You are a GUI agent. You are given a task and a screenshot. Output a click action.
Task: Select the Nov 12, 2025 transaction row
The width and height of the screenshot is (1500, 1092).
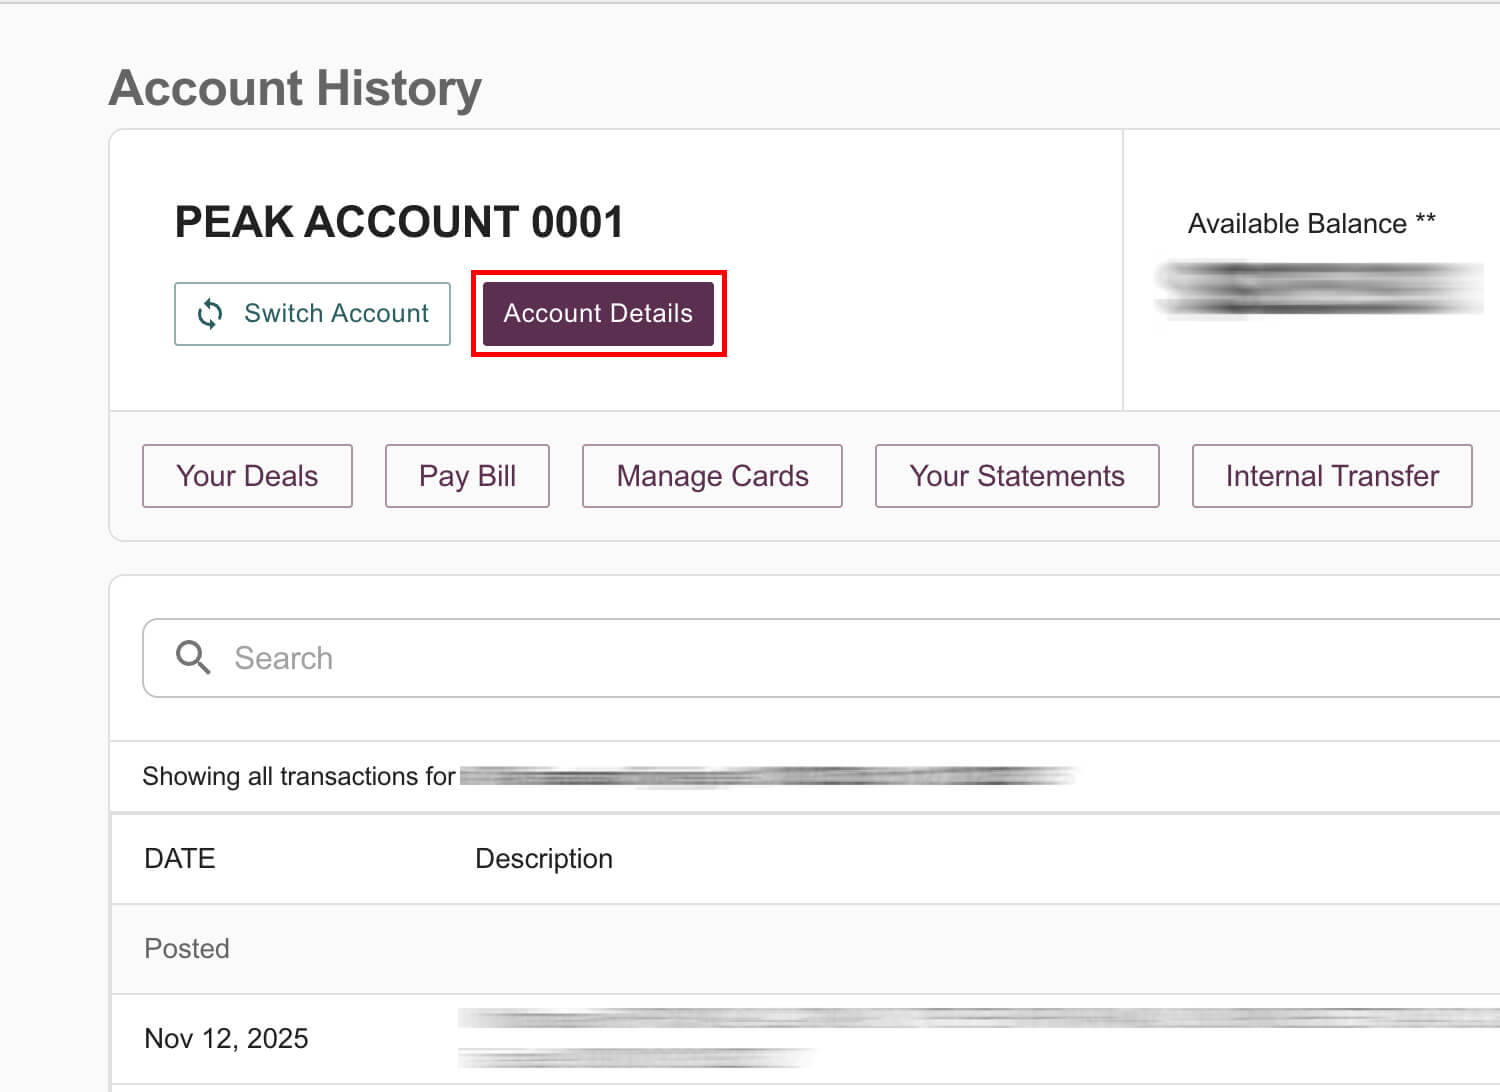[x=226, y=1038]
